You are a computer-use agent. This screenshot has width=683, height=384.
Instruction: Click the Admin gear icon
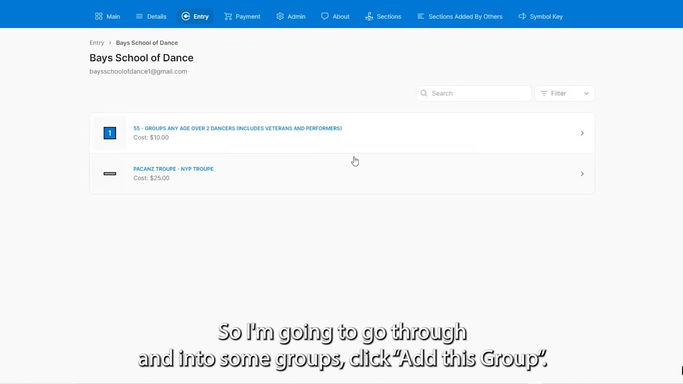click(x=280, y=17)
